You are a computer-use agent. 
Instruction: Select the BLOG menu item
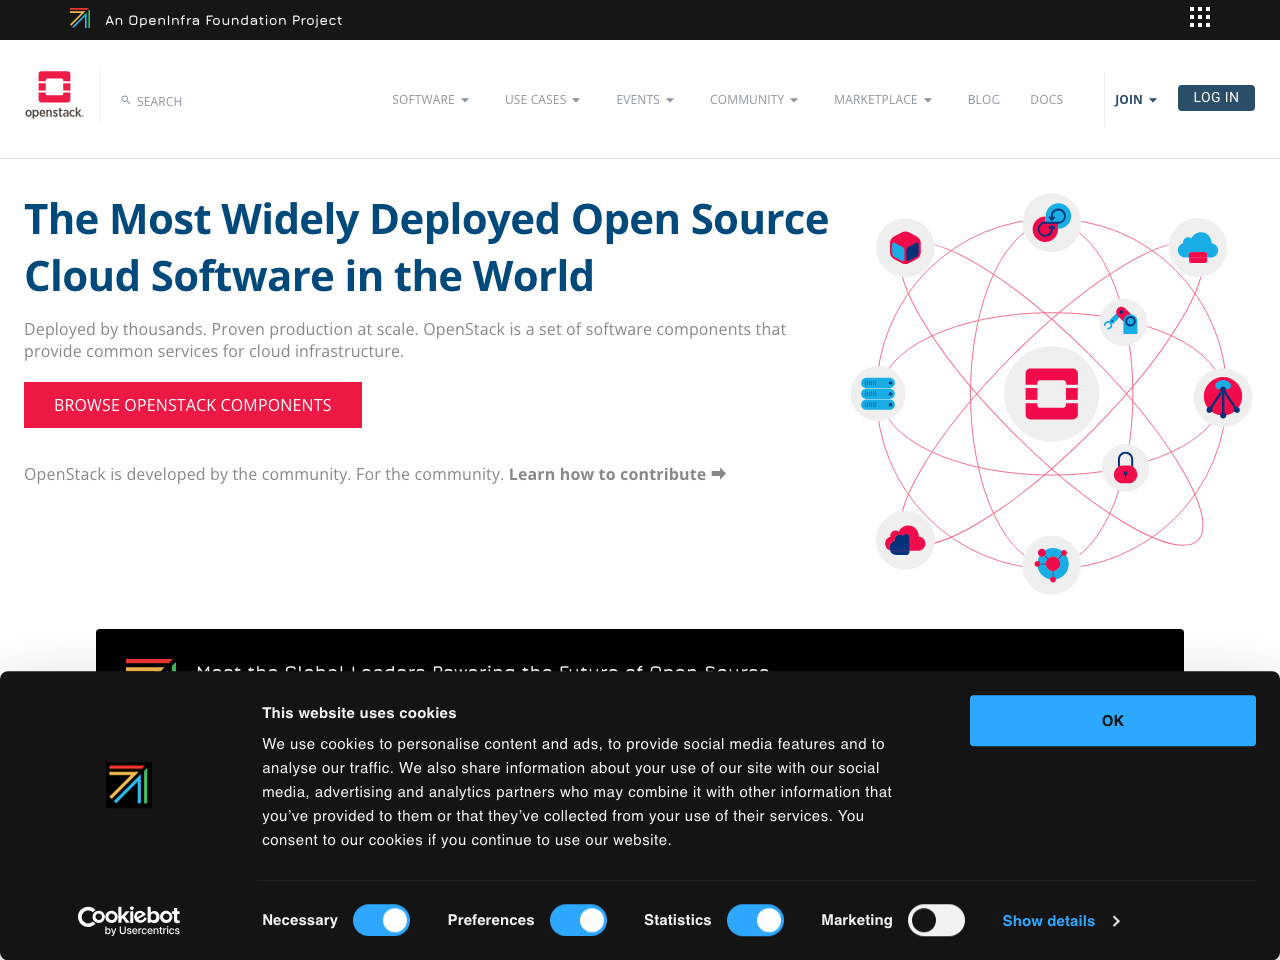[983, 99]
